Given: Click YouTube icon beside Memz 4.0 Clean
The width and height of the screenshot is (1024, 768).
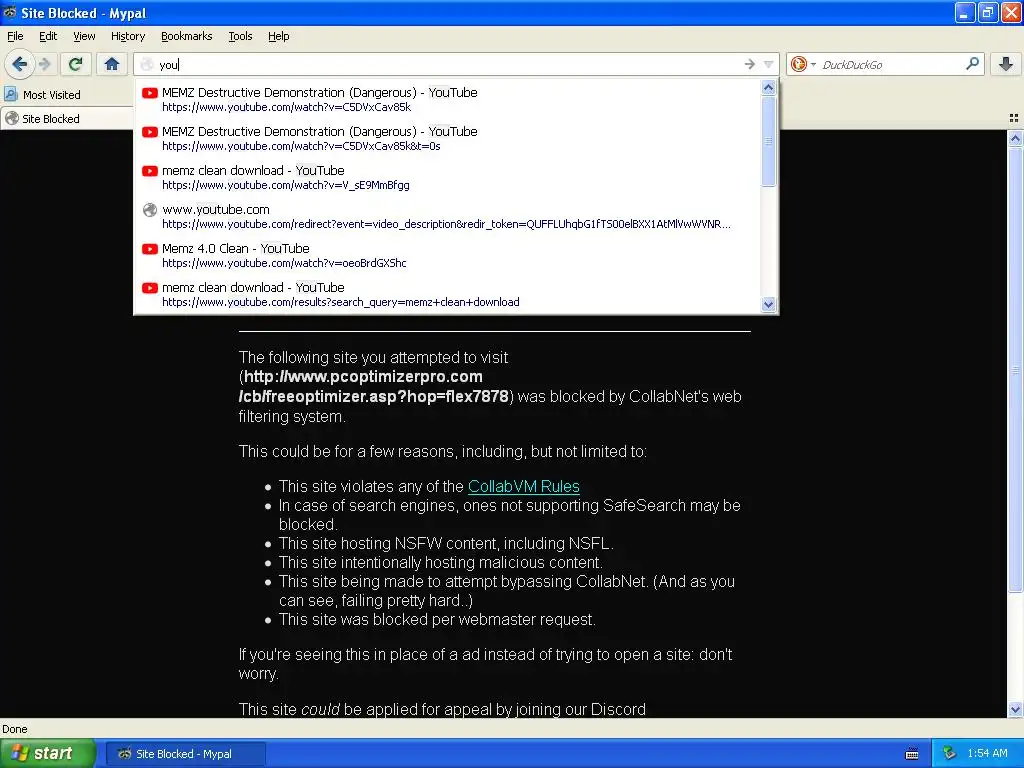Looking at the screenshot, I should pos(150,249).
